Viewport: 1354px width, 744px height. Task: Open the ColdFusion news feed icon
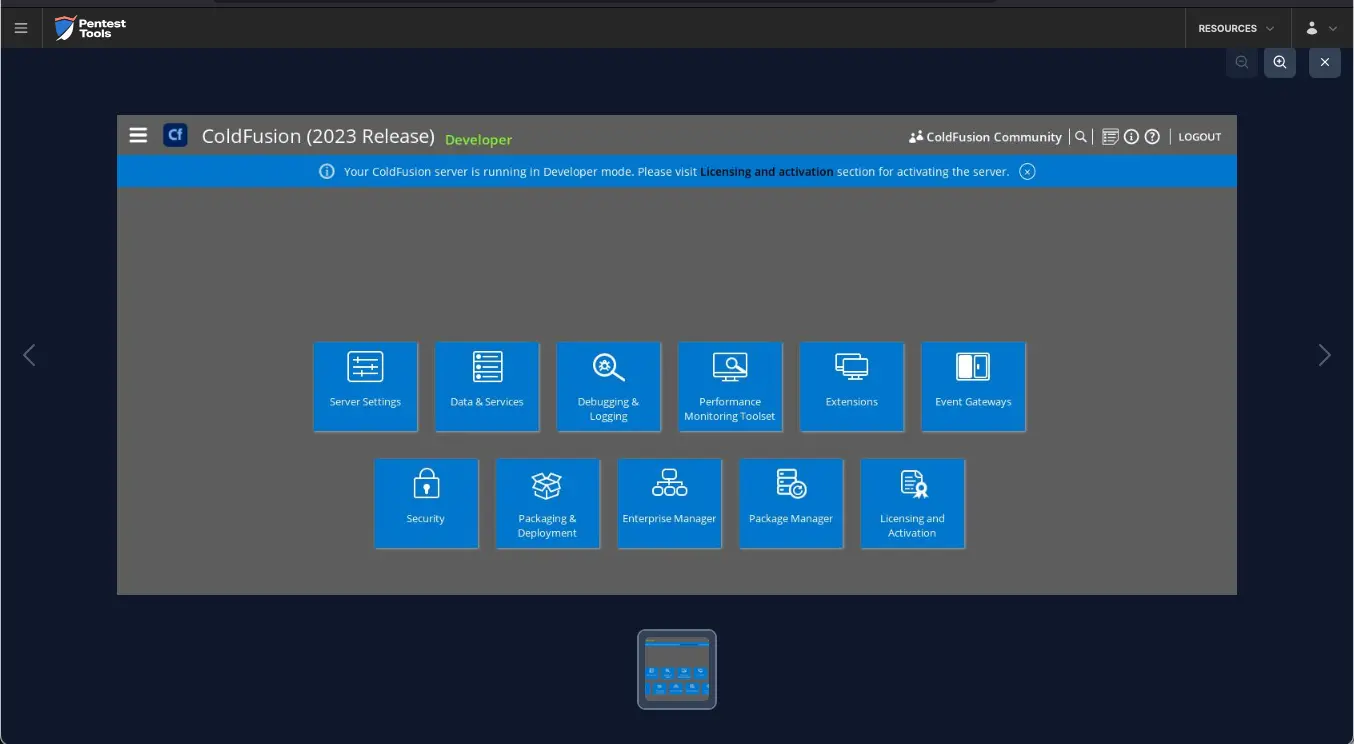1110,137
